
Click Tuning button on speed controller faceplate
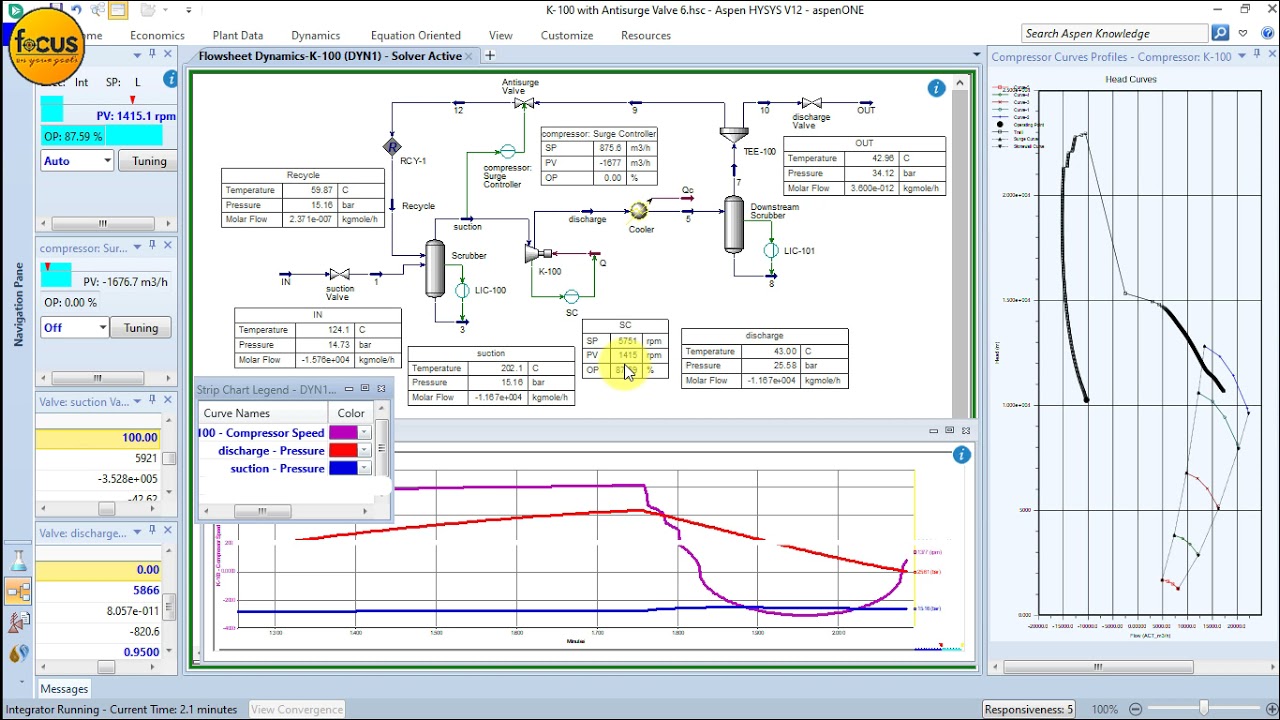click(x=149, y=161)
